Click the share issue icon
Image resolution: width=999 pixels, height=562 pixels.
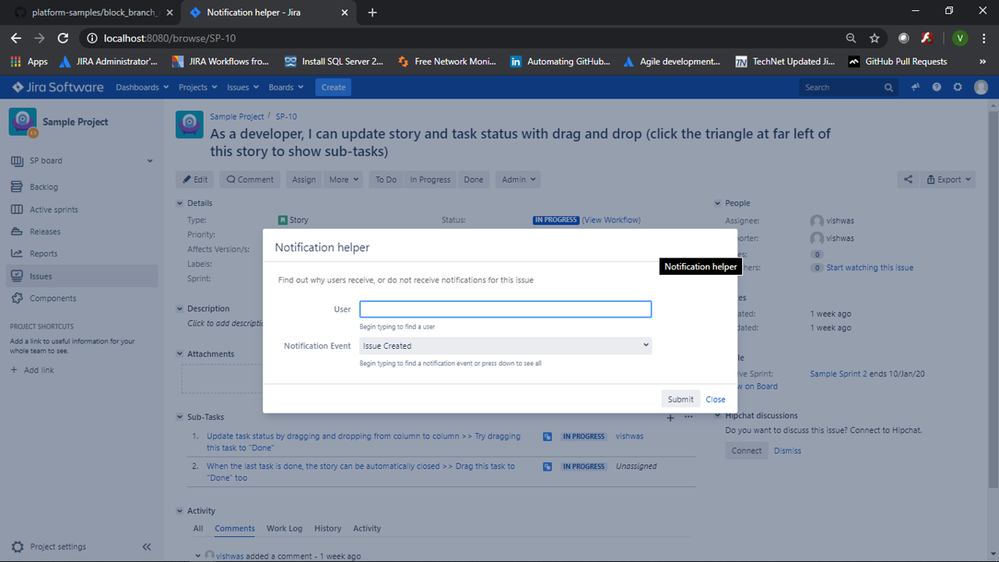(x=908, y=180)
